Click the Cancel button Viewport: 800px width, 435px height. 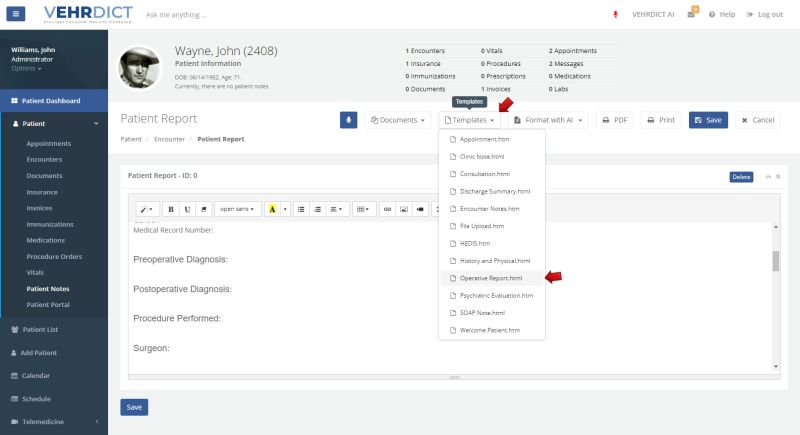(x=758, y=120)
